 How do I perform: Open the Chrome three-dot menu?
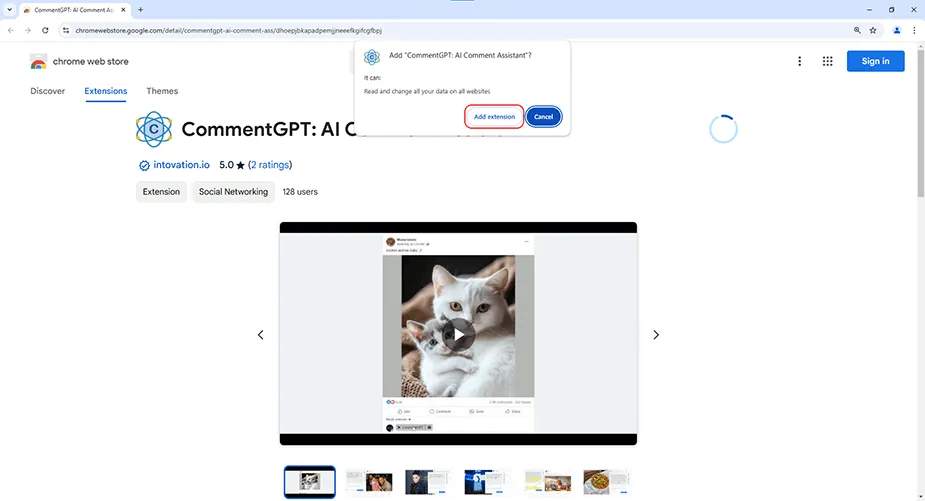914,30
